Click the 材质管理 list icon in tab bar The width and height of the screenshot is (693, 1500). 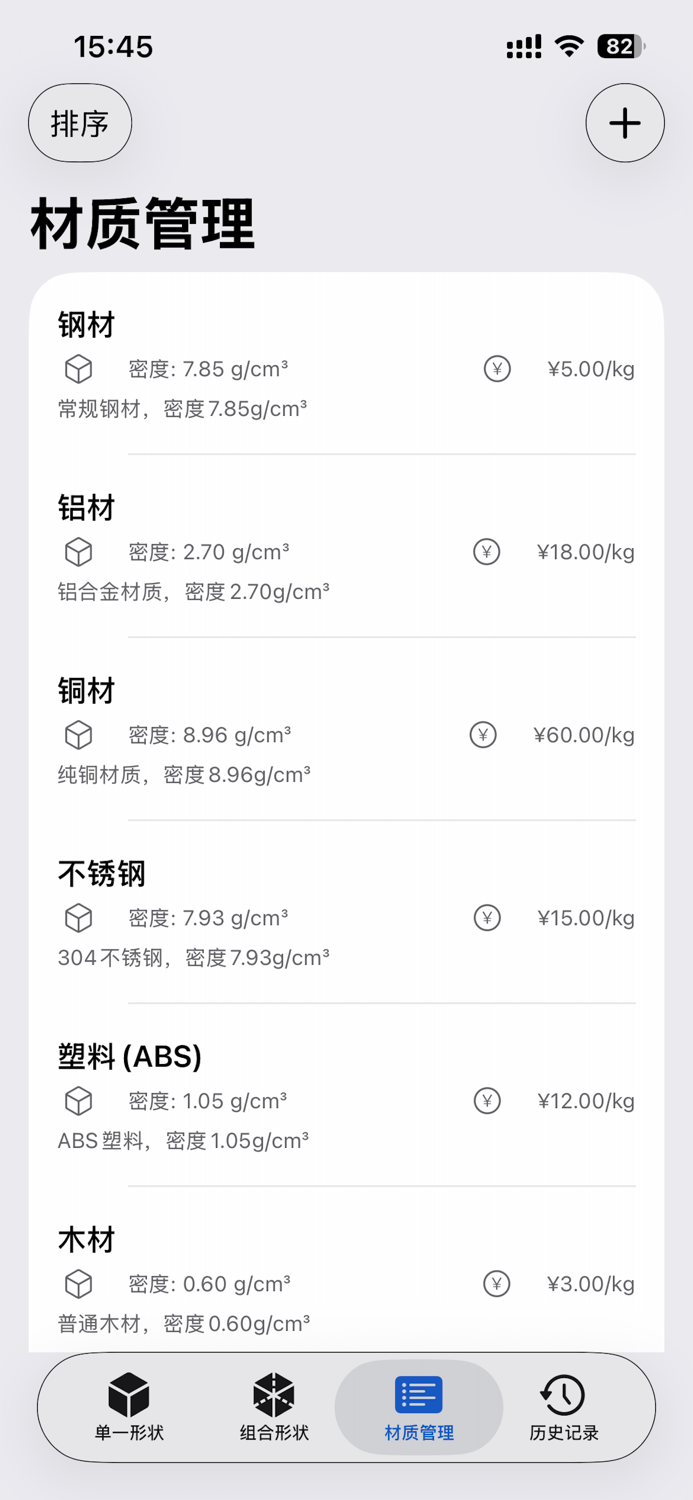tap(418, 1393)
